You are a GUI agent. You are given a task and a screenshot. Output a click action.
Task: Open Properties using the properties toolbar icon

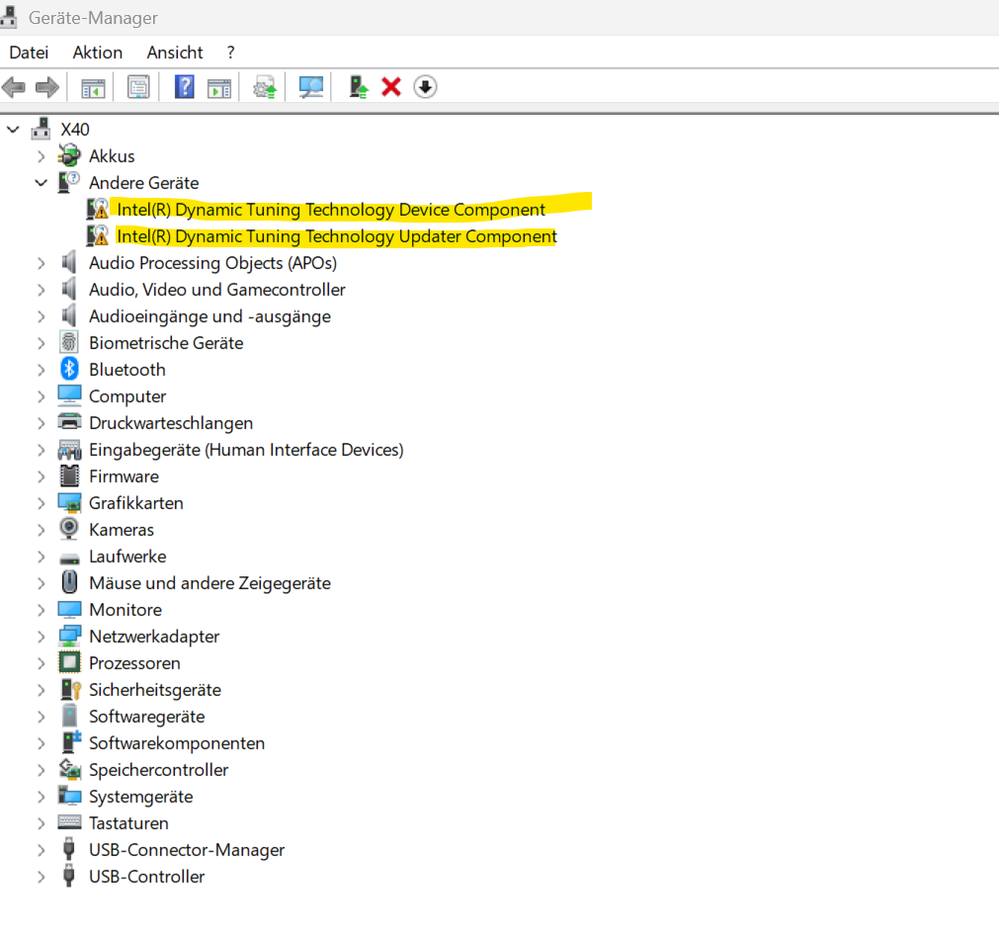click(x=138, y=86)
